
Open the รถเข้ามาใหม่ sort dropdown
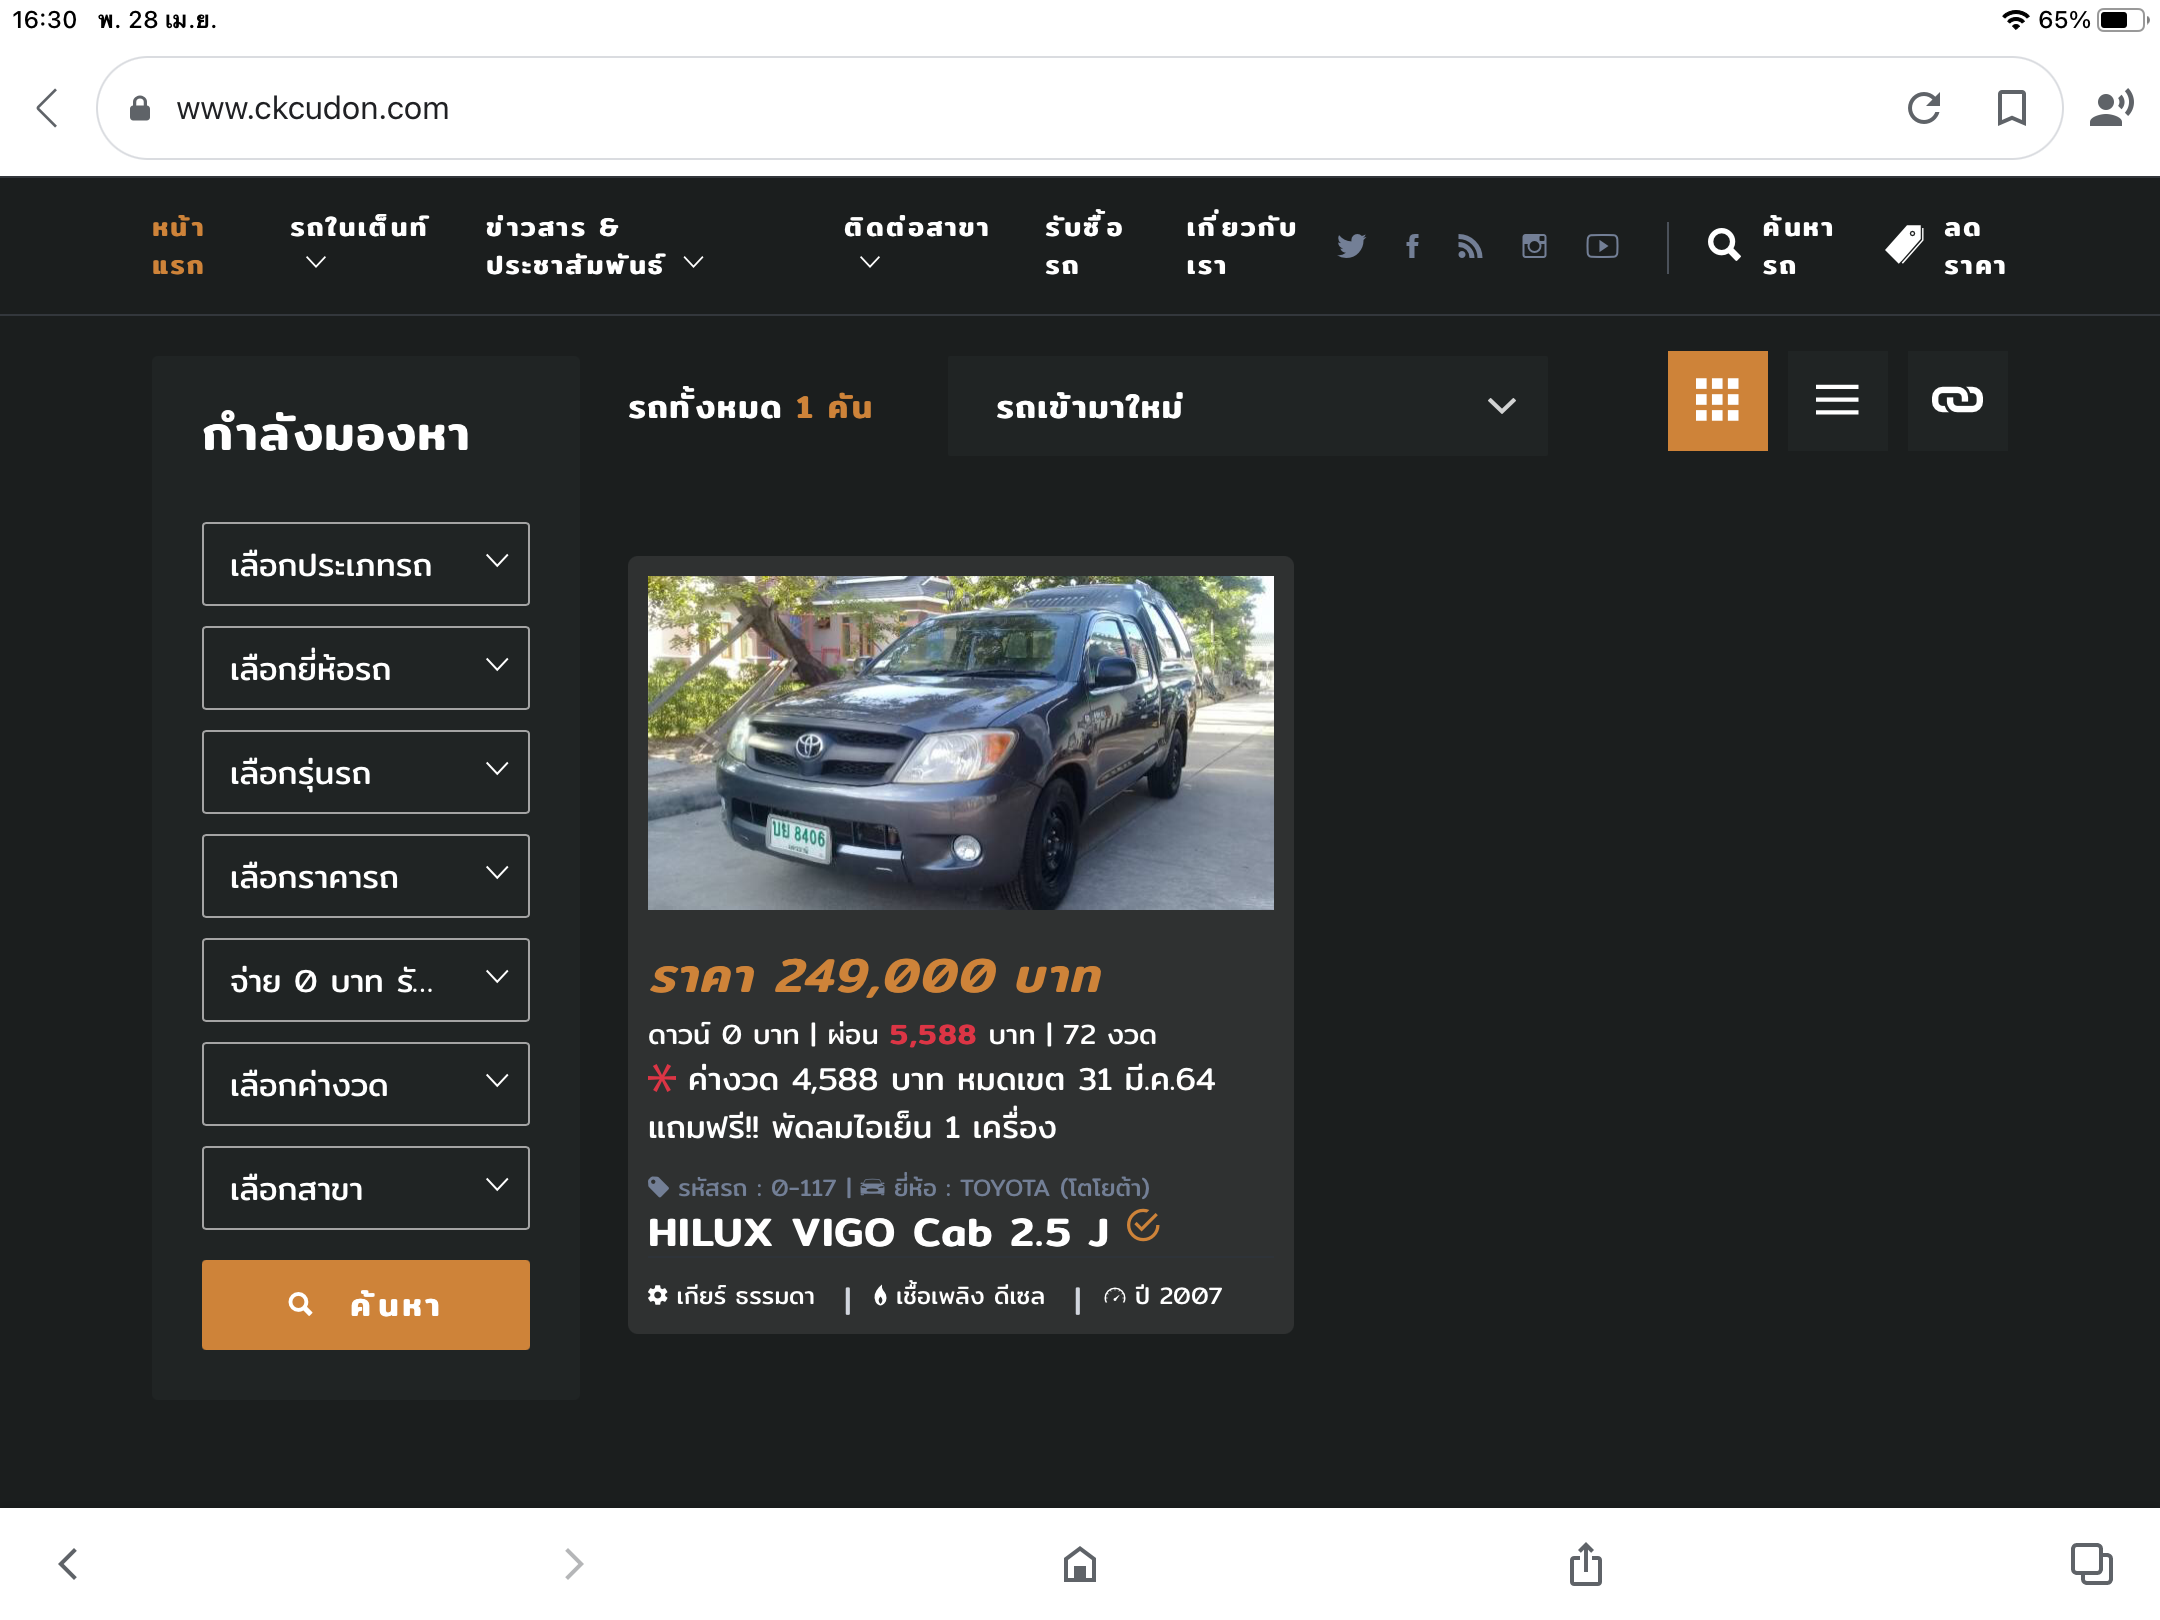coord(1247,406)
